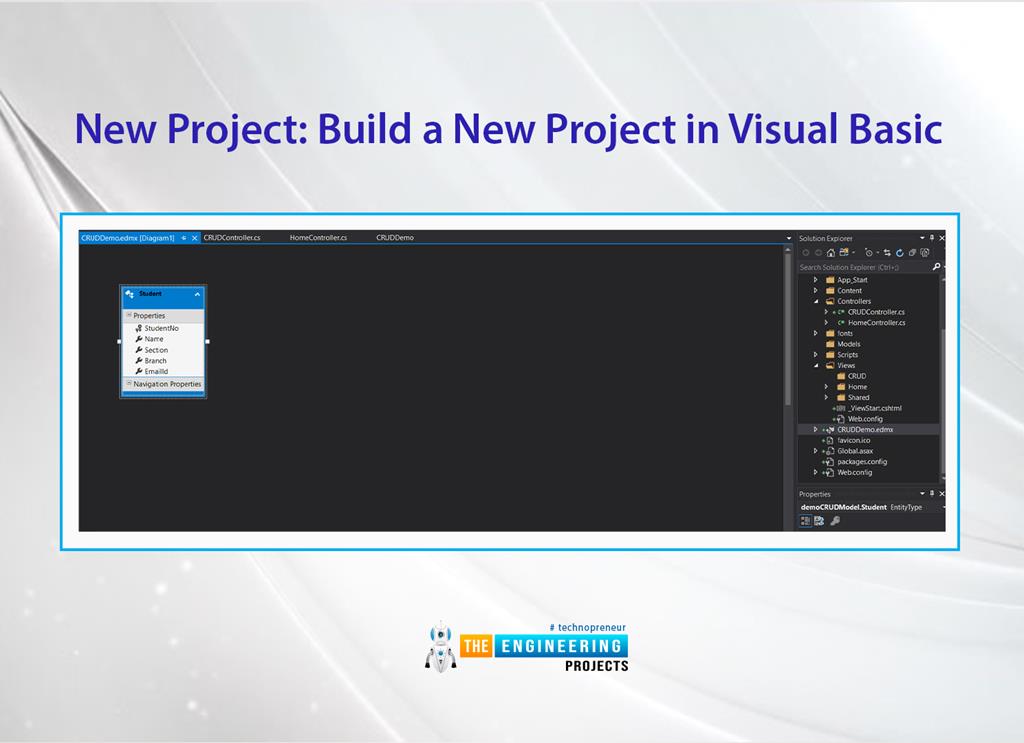1024x743 pixels.
Task: Click the Home icon in Solution Explorer toolbar
Action: click(831, 253)
